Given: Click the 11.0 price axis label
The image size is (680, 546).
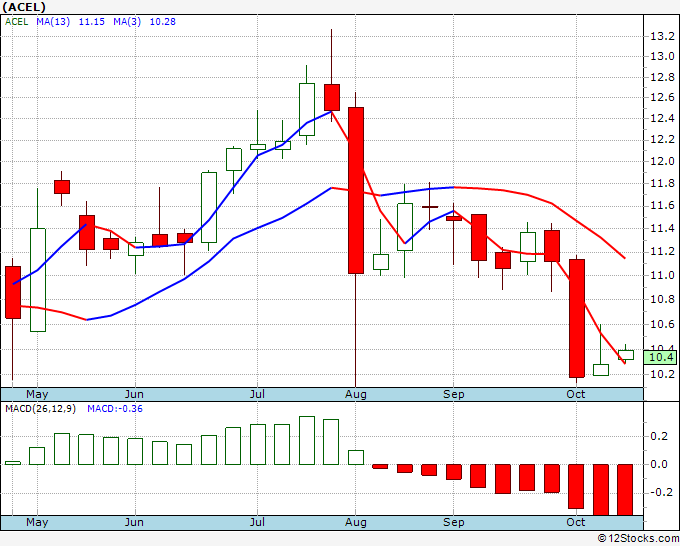Looking at the screenshot, I should pyautogui.click(x=662, y=275).
